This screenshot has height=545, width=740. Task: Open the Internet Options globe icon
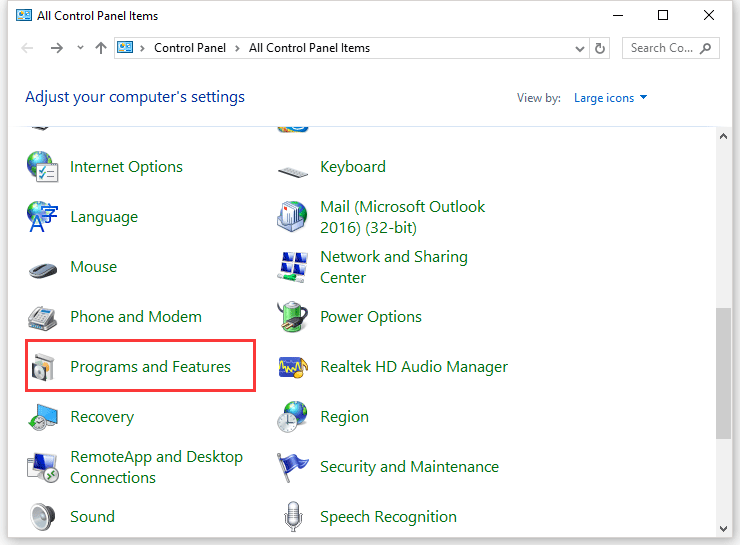42,167
